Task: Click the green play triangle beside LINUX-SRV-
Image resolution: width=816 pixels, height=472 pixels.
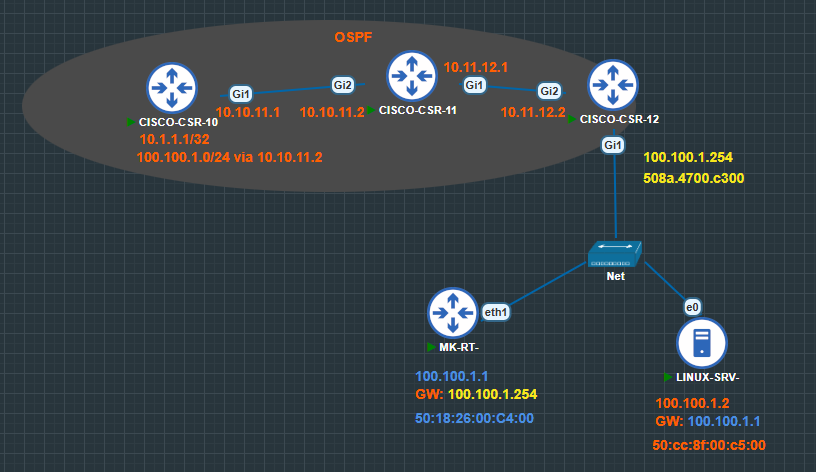Action: click(668, 377)
